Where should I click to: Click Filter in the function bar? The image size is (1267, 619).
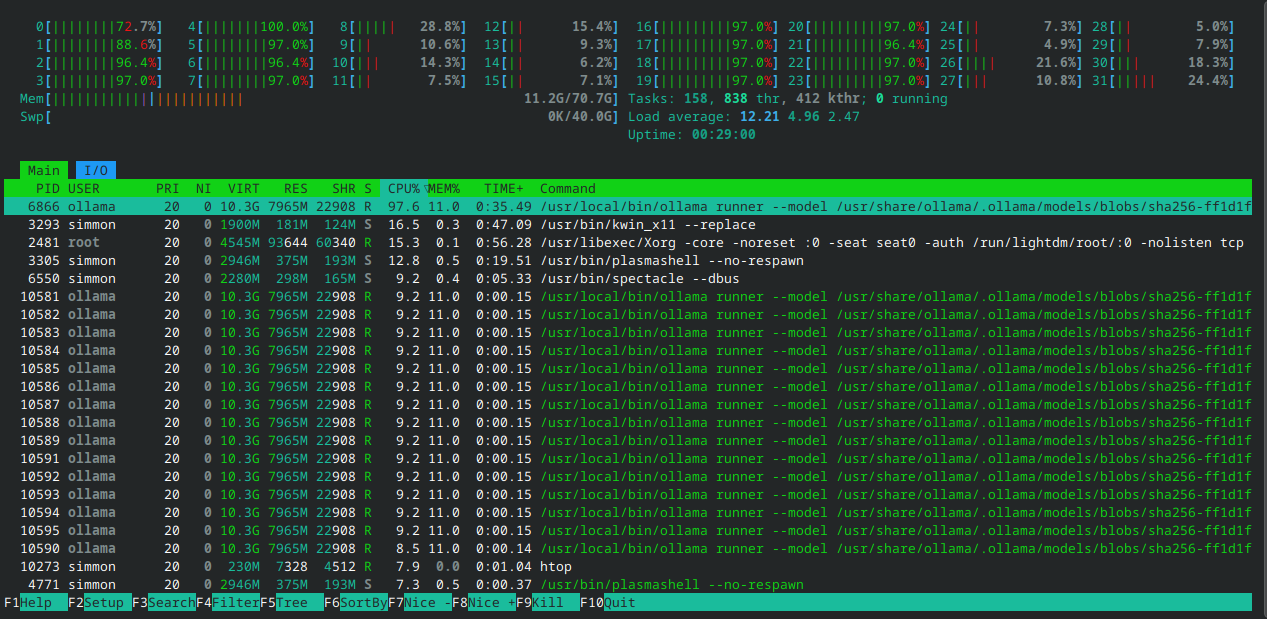(x=228, y=603)
